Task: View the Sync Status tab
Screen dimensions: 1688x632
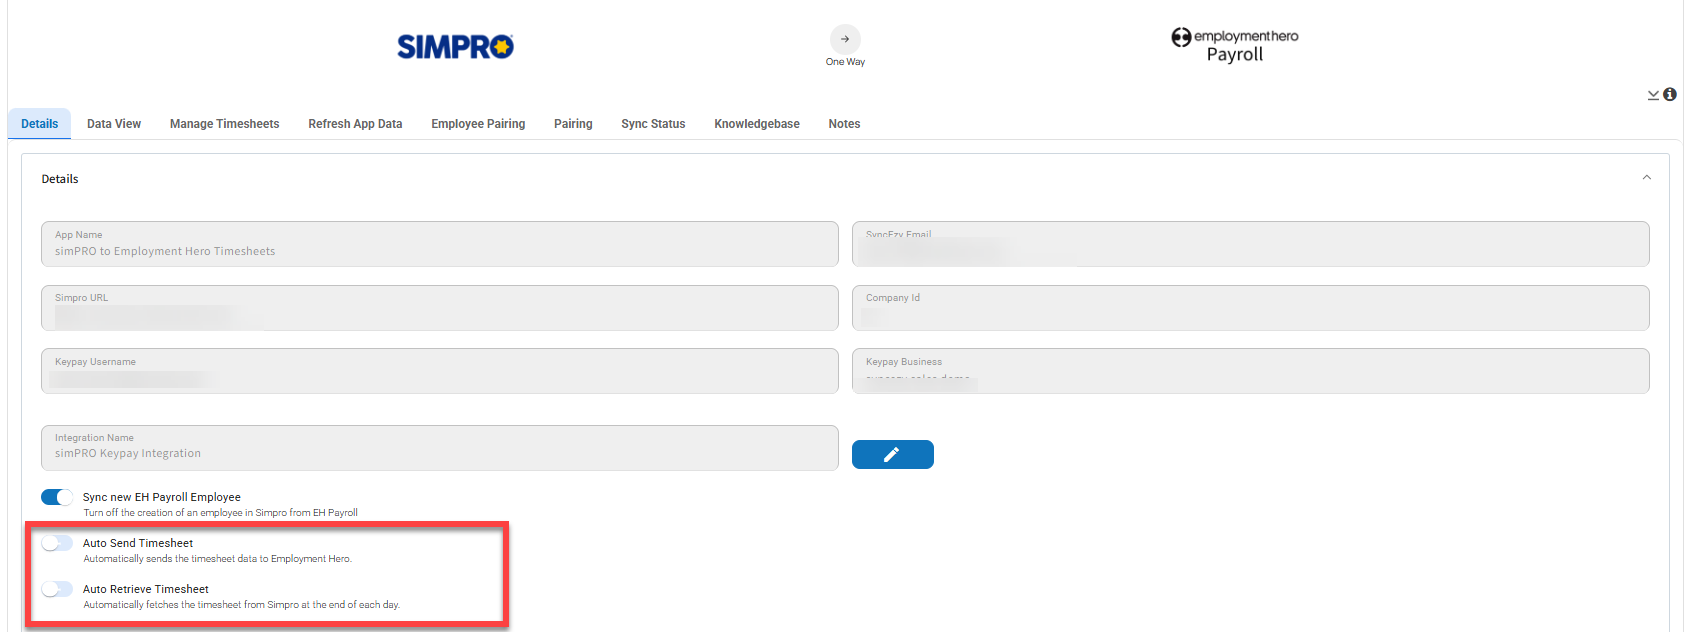Action: pyautogui.click(x=653, y=124)
